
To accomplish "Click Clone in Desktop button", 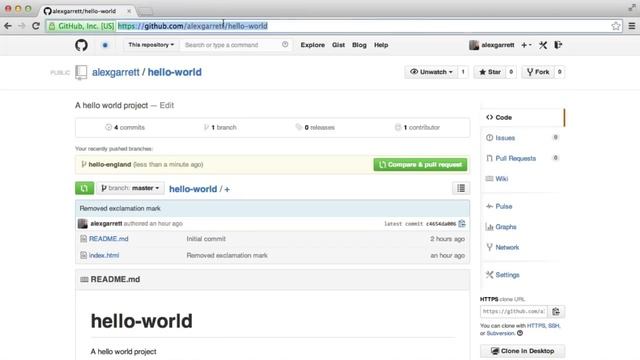I will [523, 351].
